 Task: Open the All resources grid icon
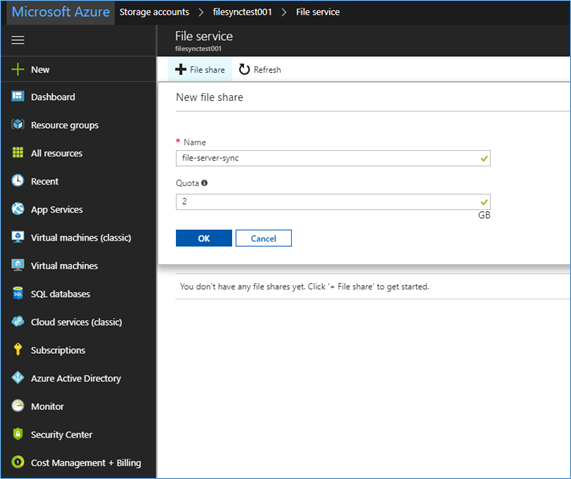[17, 153]
